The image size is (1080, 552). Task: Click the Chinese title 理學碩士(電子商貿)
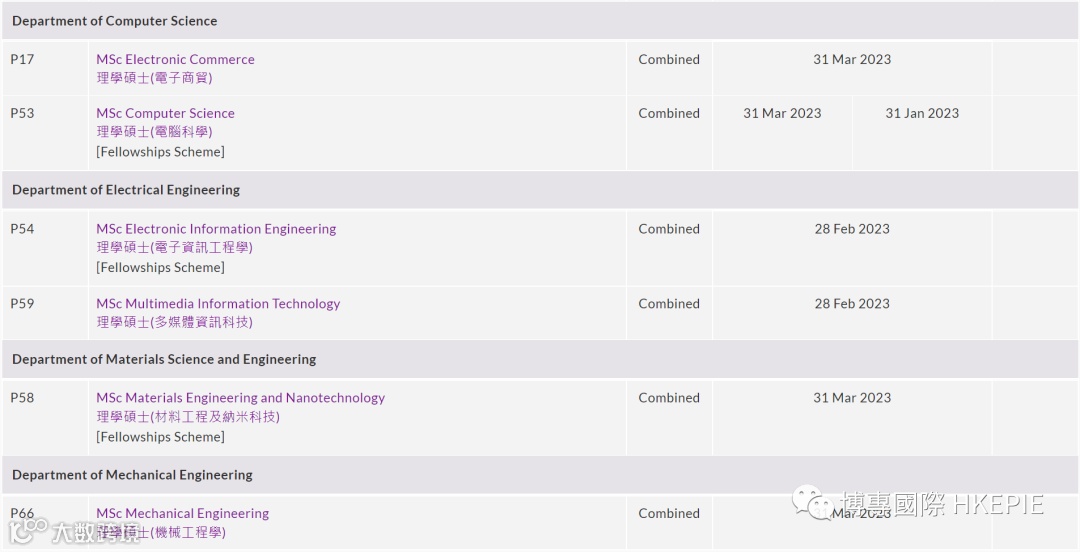coord(154,78)
